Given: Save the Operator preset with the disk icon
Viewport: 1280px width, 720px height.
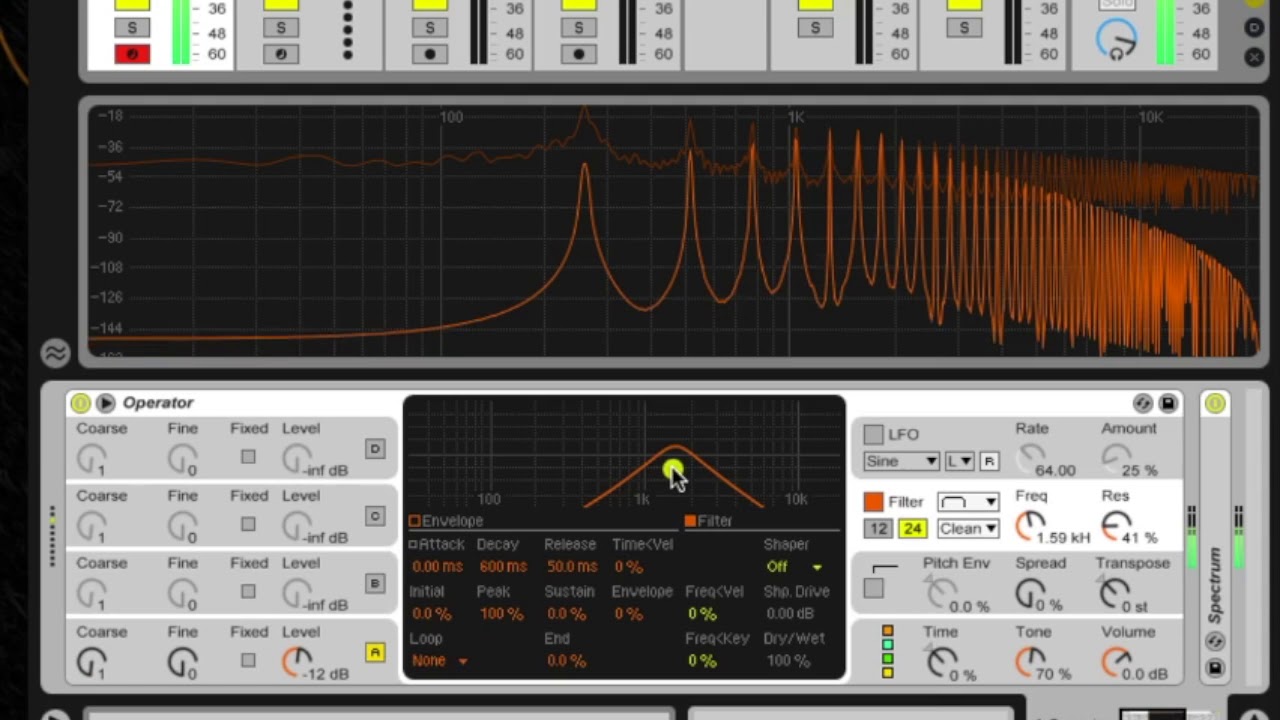Looking at the screenshot, I should coord(1167,403).
